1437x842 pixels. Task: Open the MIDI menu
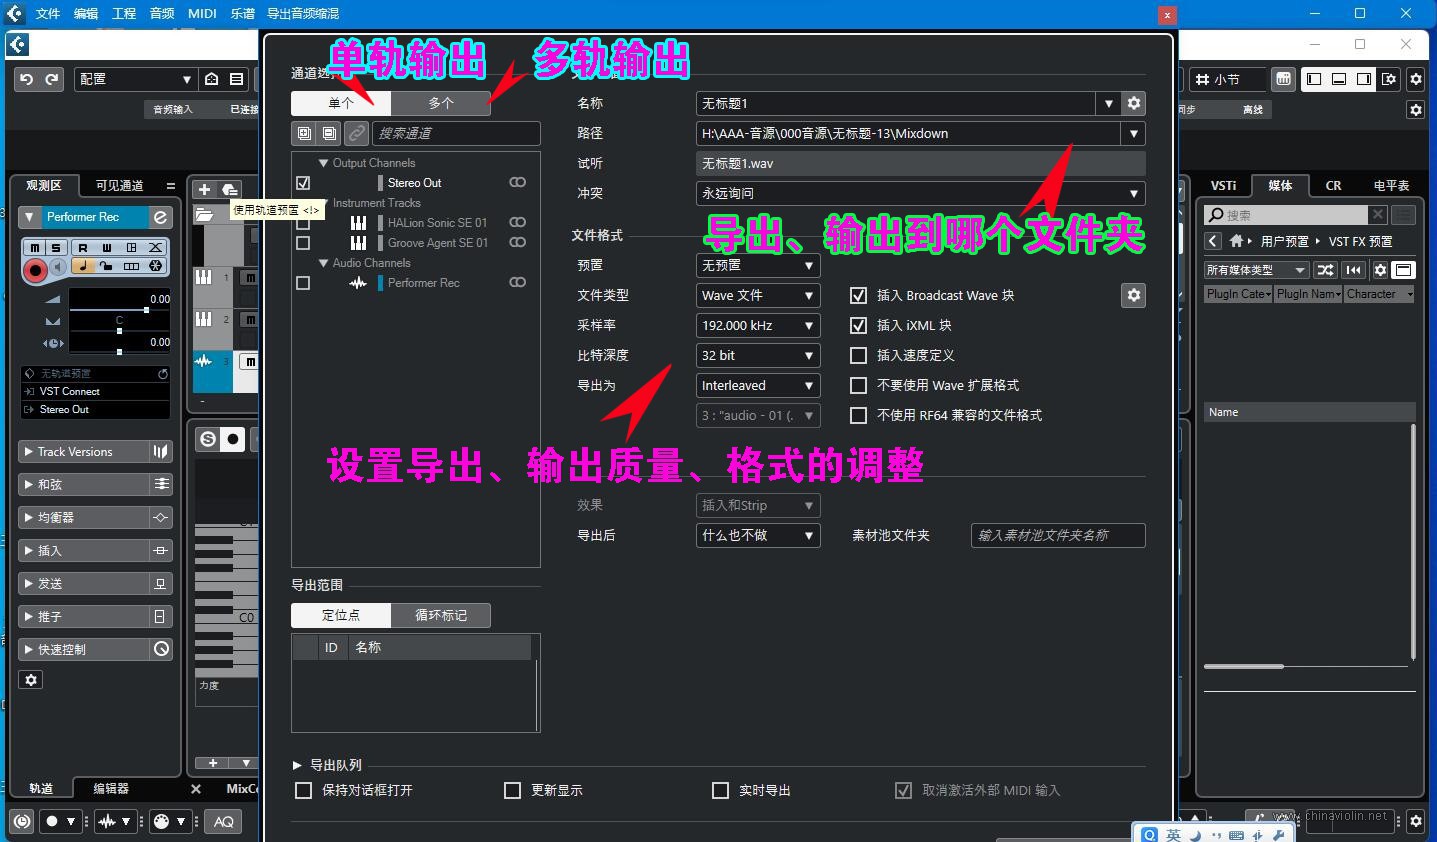click(202, 13)
